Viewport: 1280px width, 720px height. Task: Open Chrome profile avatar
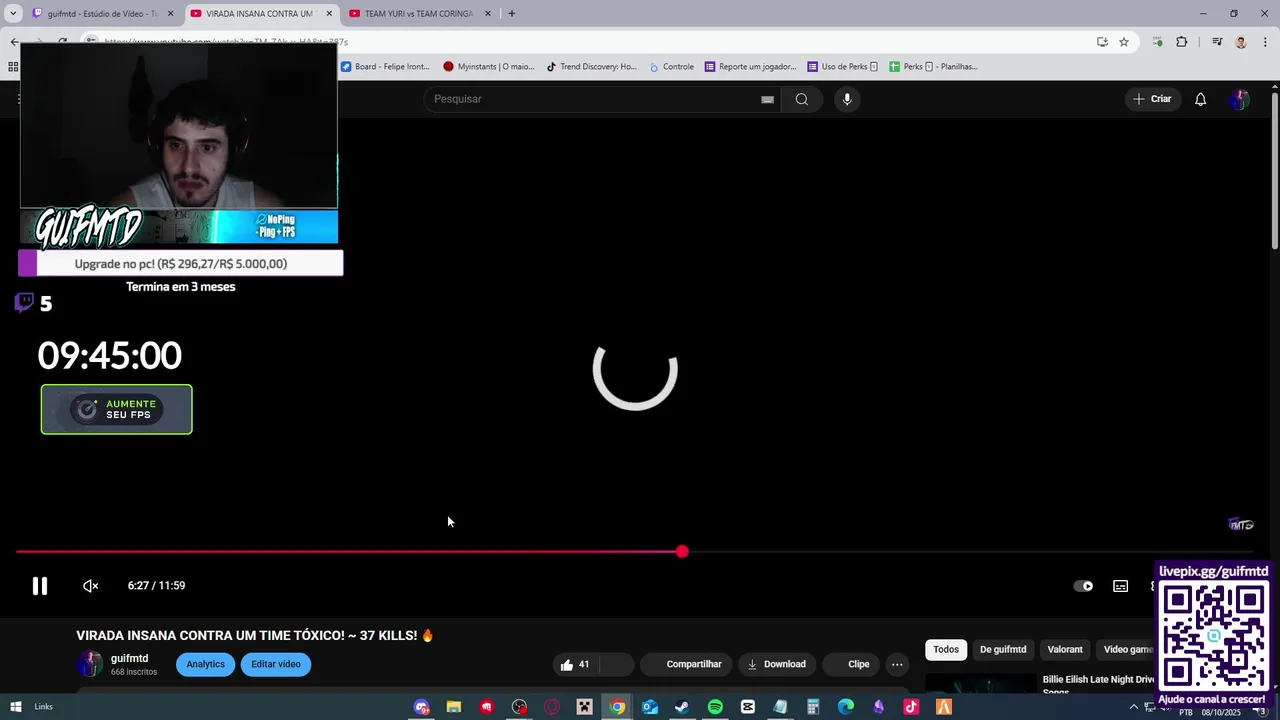point(1241,42)
